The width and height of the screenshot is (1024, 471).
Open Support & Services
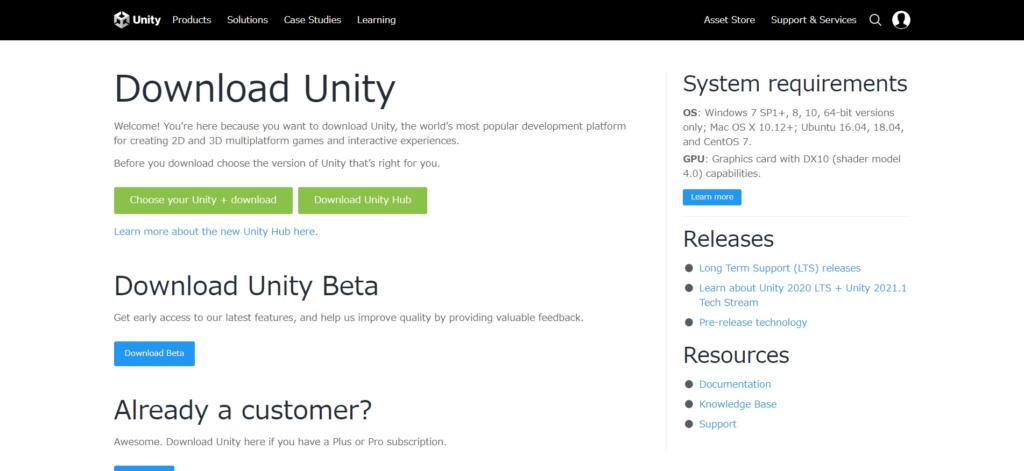pyautogui.click(x=813, y=20)
